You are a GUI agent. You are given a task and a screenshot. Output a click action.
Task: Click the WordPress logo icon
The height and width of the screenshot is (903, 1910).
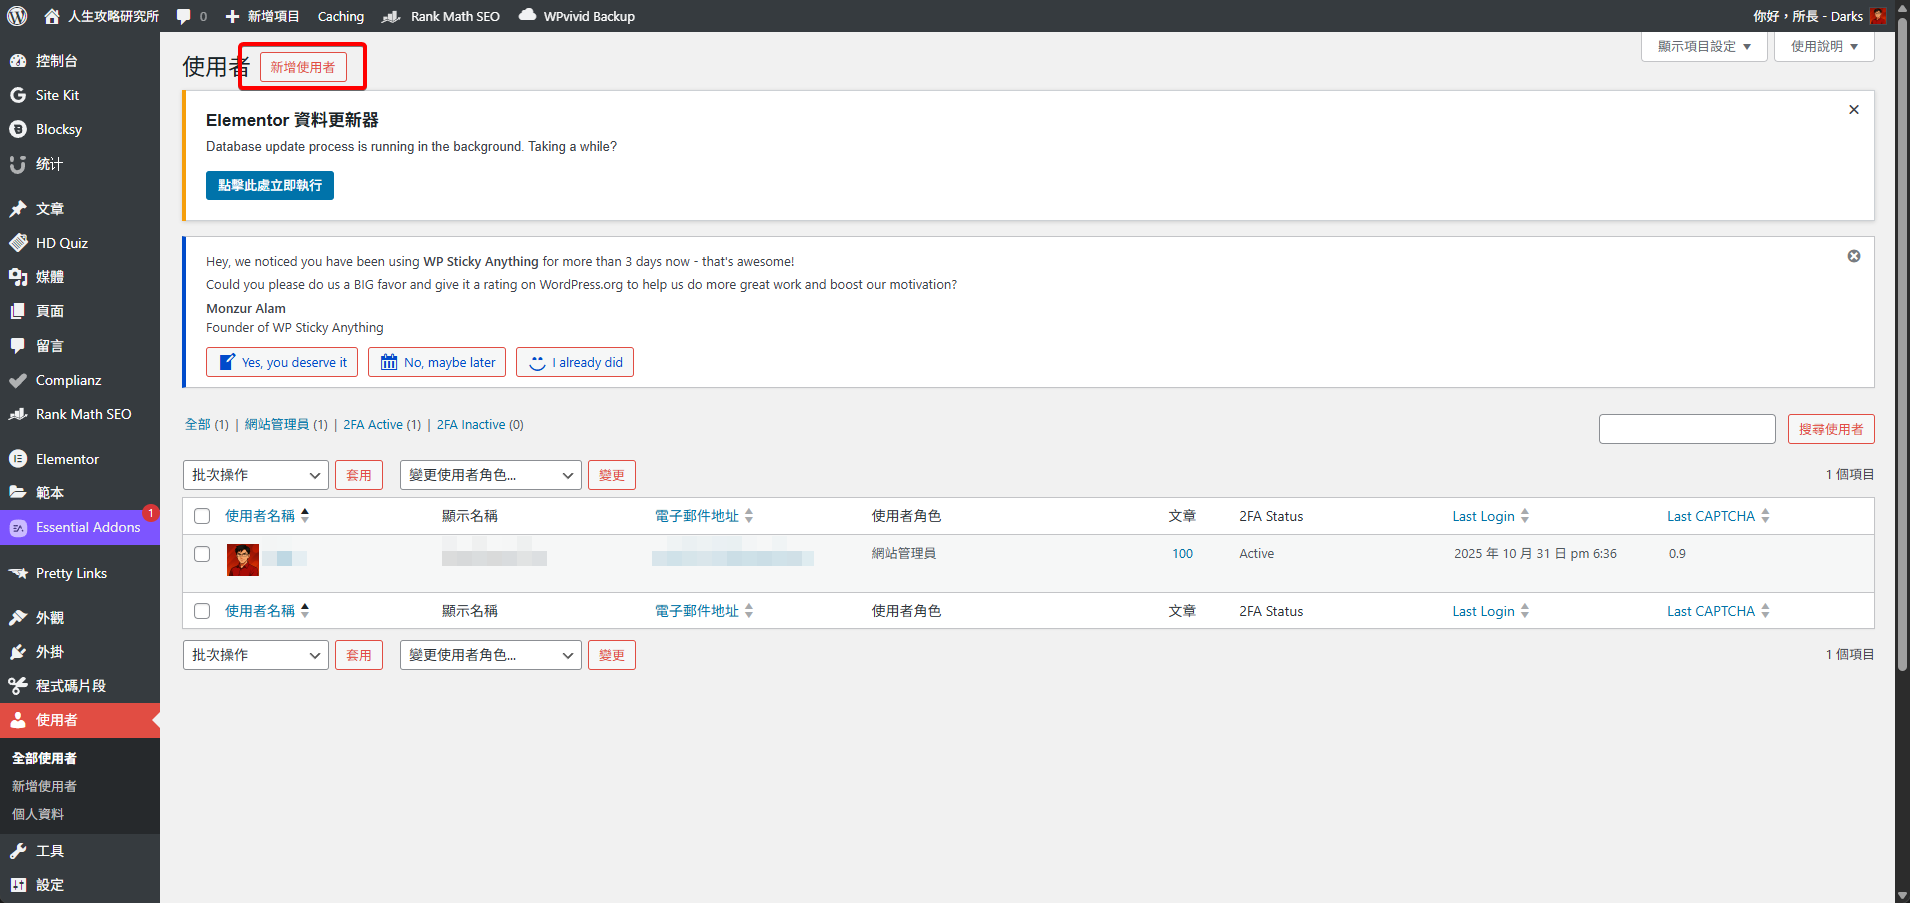pos(17,16)
